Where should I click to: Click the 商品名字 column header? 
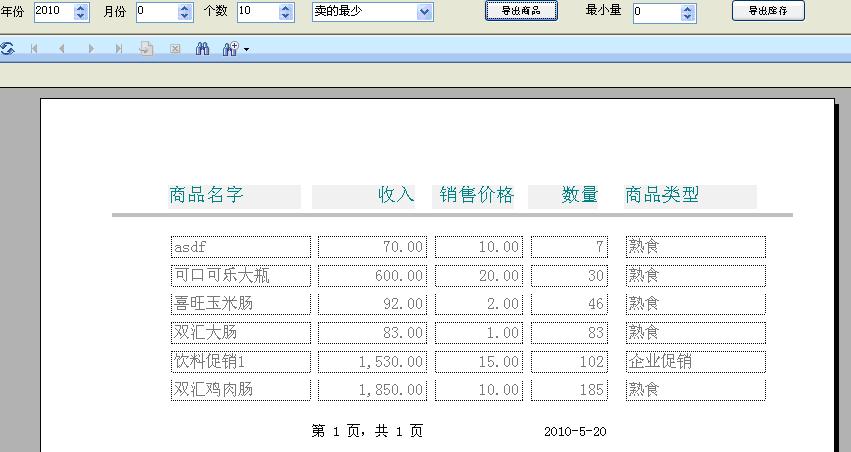click(x=234, y=196)
